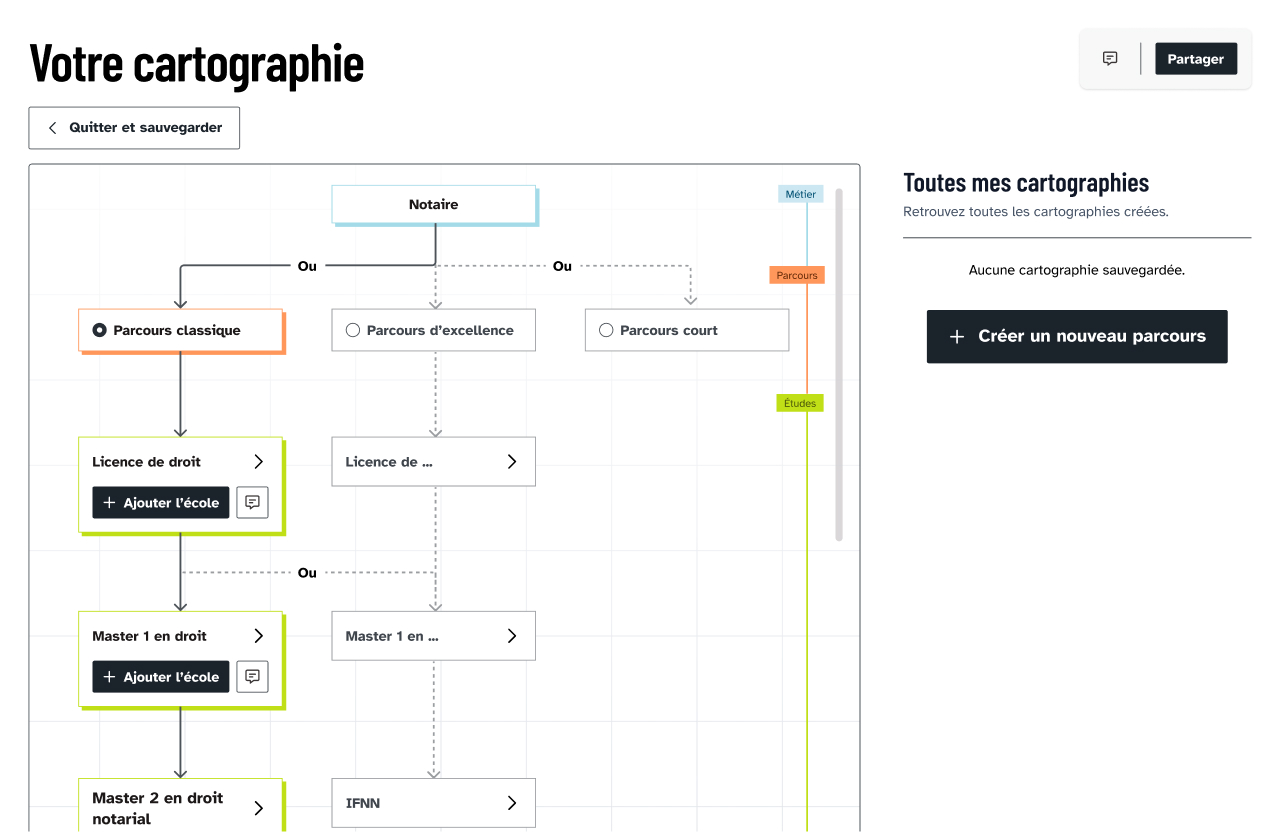
Task: Click the Partager button
Action: point(1196,59)
